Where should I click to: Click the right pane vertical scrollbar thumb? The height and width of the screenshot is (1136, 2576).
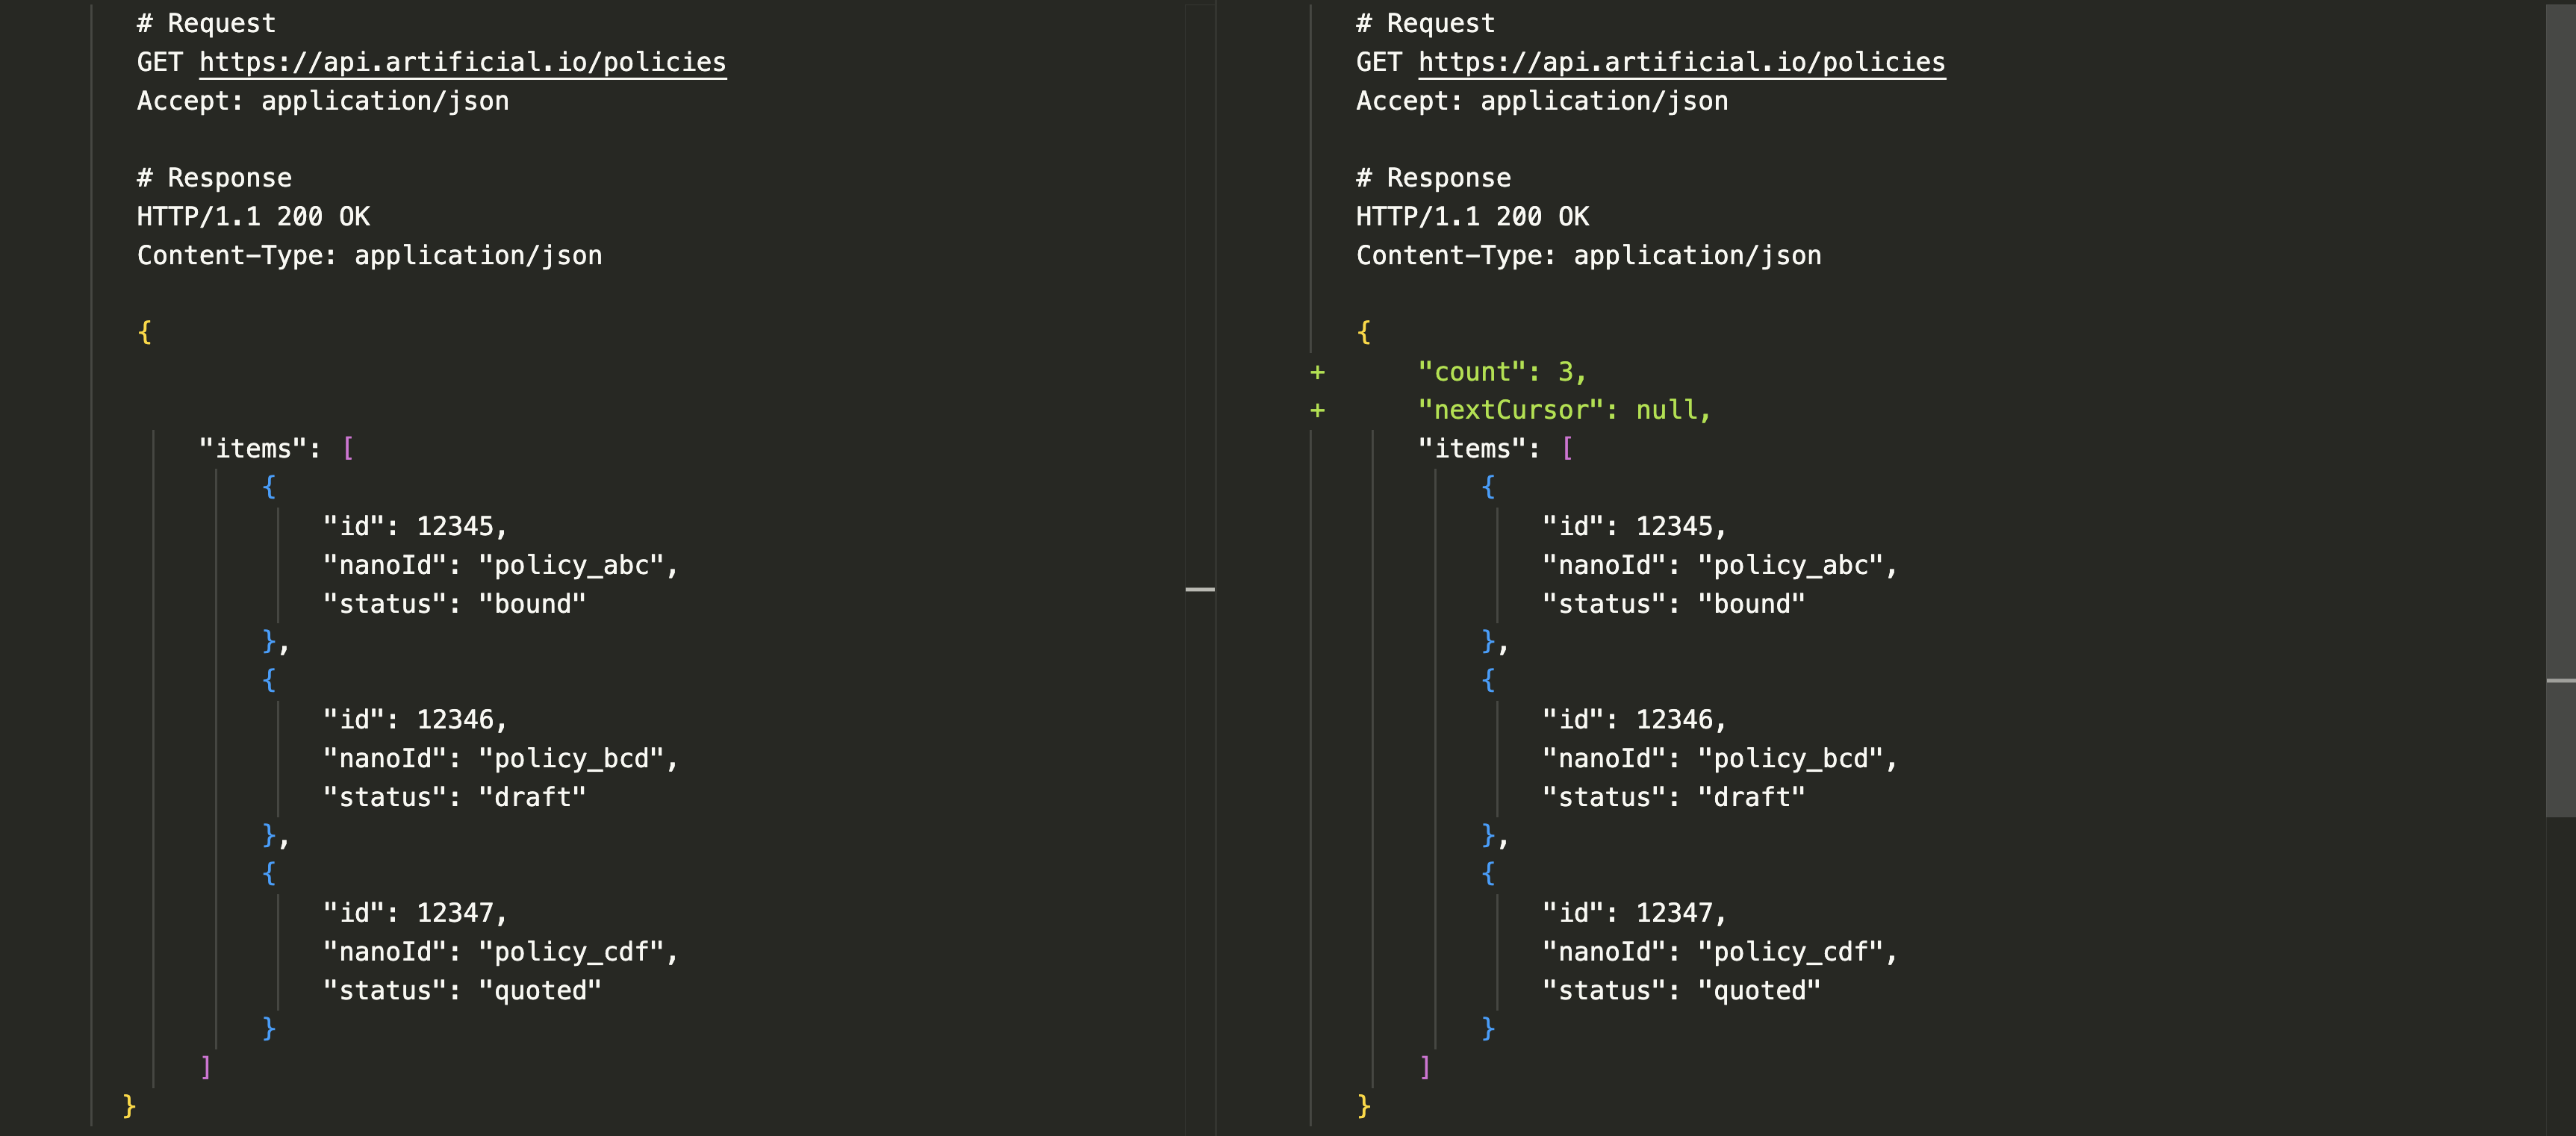[x=2561, y=410]
